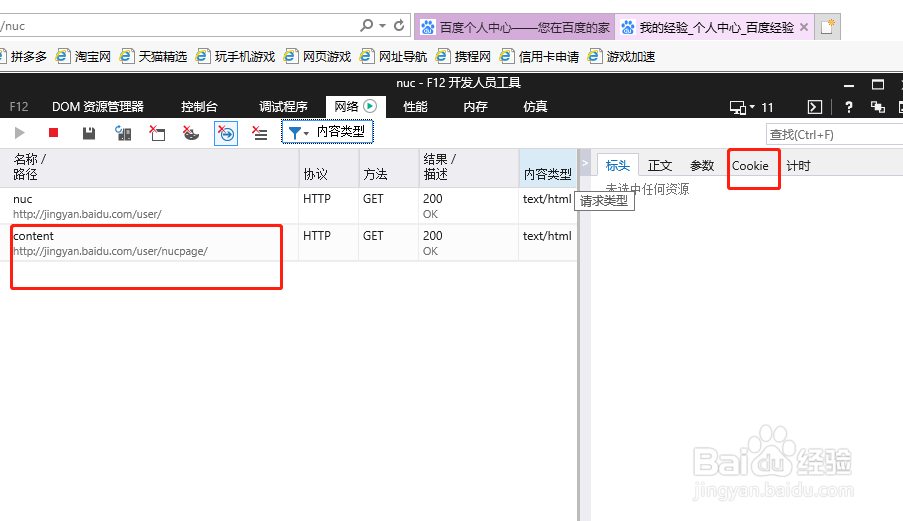Sort by the 内容类型 column header

pyautogui.click(x=548, y=167)
